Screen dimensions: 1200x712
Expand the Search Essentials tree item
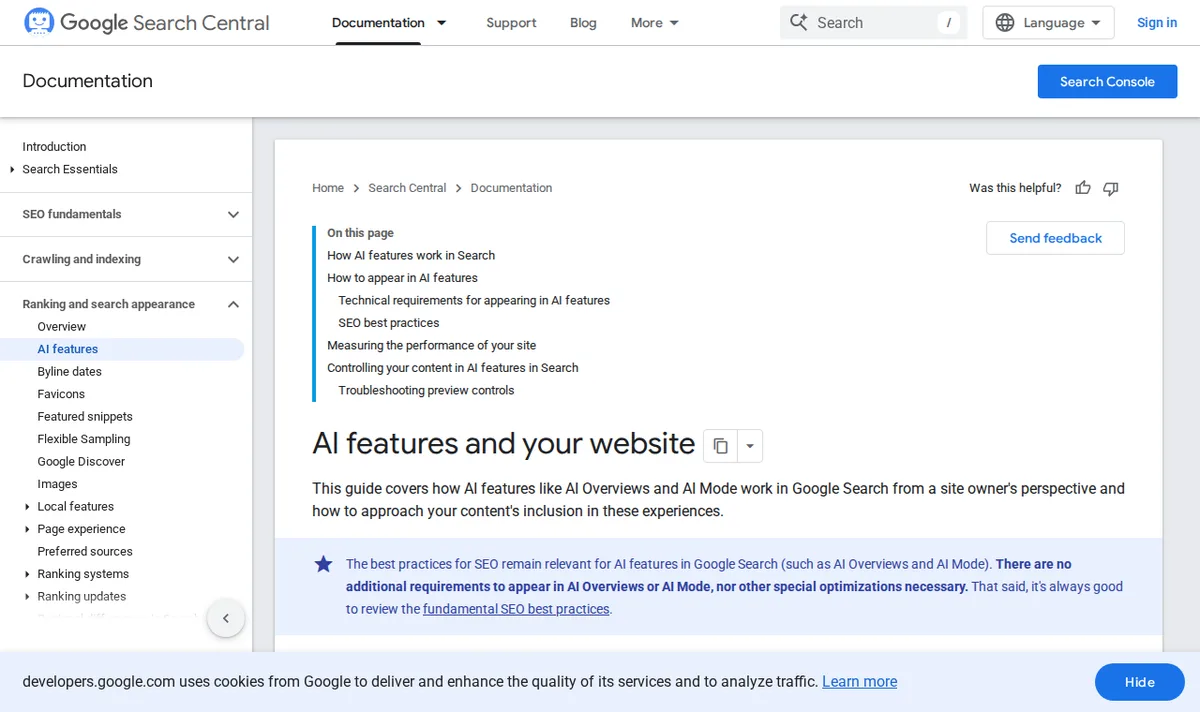click(x=12, y=169)
